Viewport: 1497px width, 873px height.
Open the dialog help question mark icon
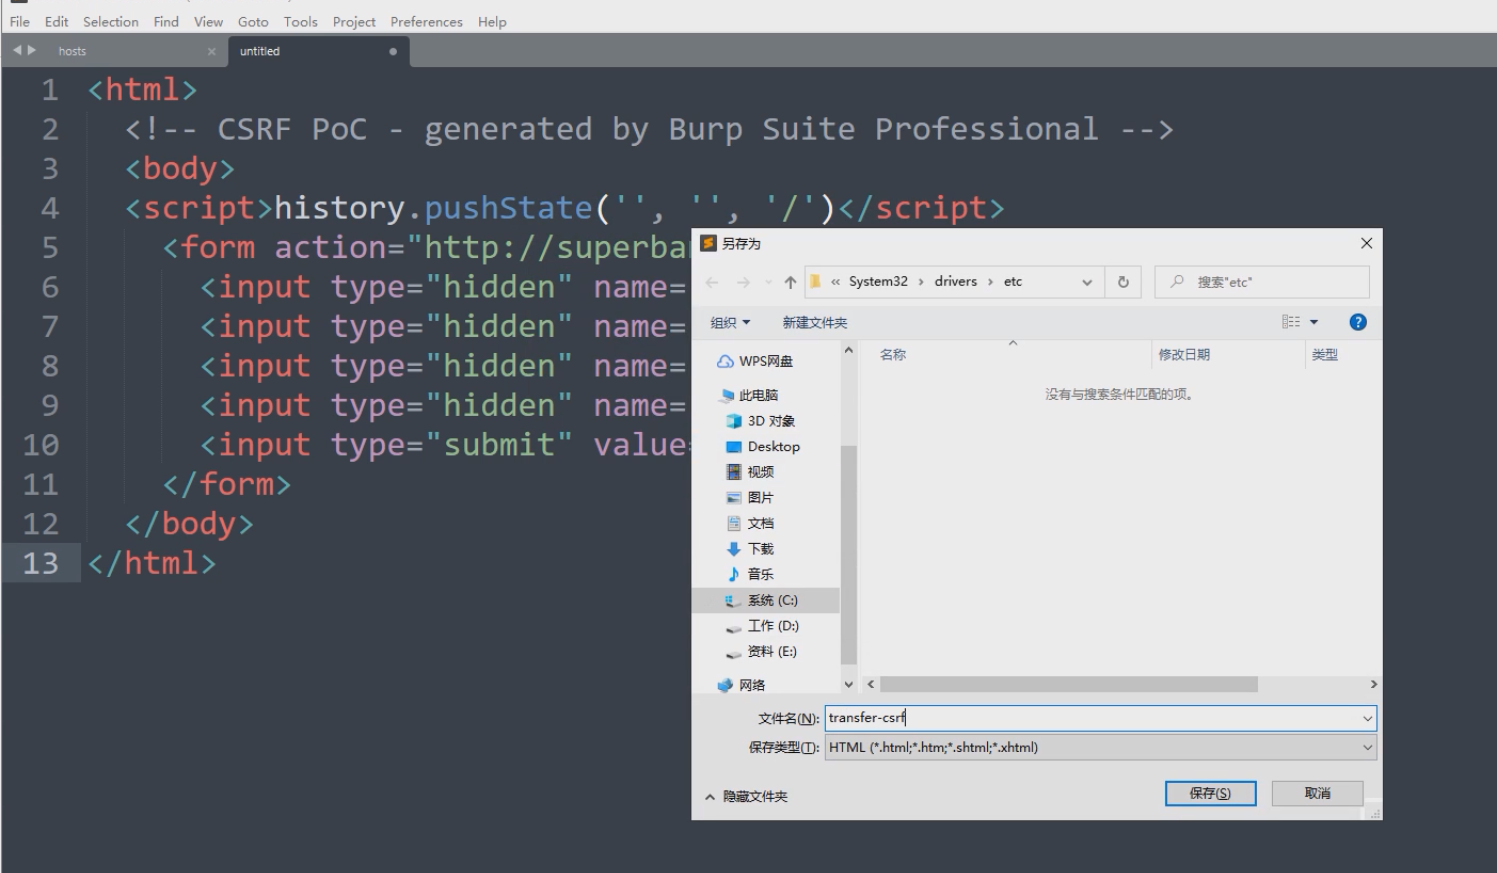pos(1358,322)
